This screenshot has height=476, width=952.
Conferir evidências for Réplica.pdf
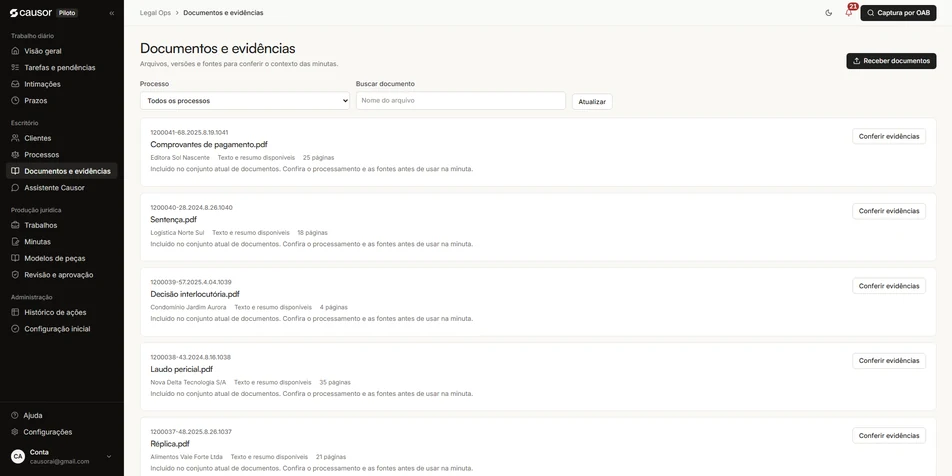click(x=889, y=435)
